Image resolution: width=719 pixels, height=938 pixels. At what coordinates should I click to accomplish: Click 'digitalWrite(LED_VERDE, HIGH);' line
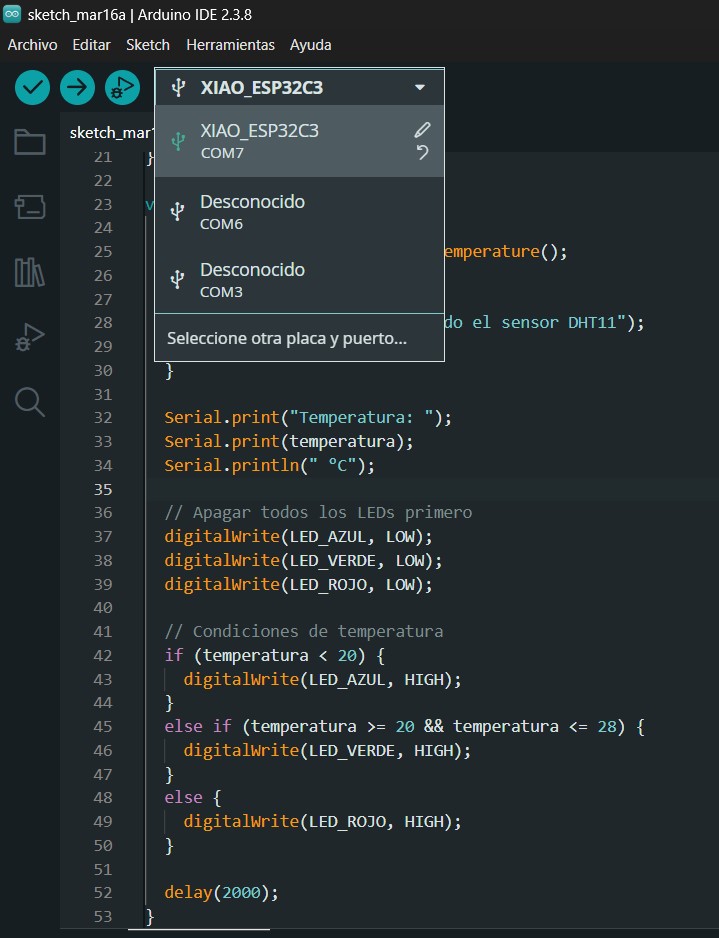pyautogui.click(x=327, y=750)
